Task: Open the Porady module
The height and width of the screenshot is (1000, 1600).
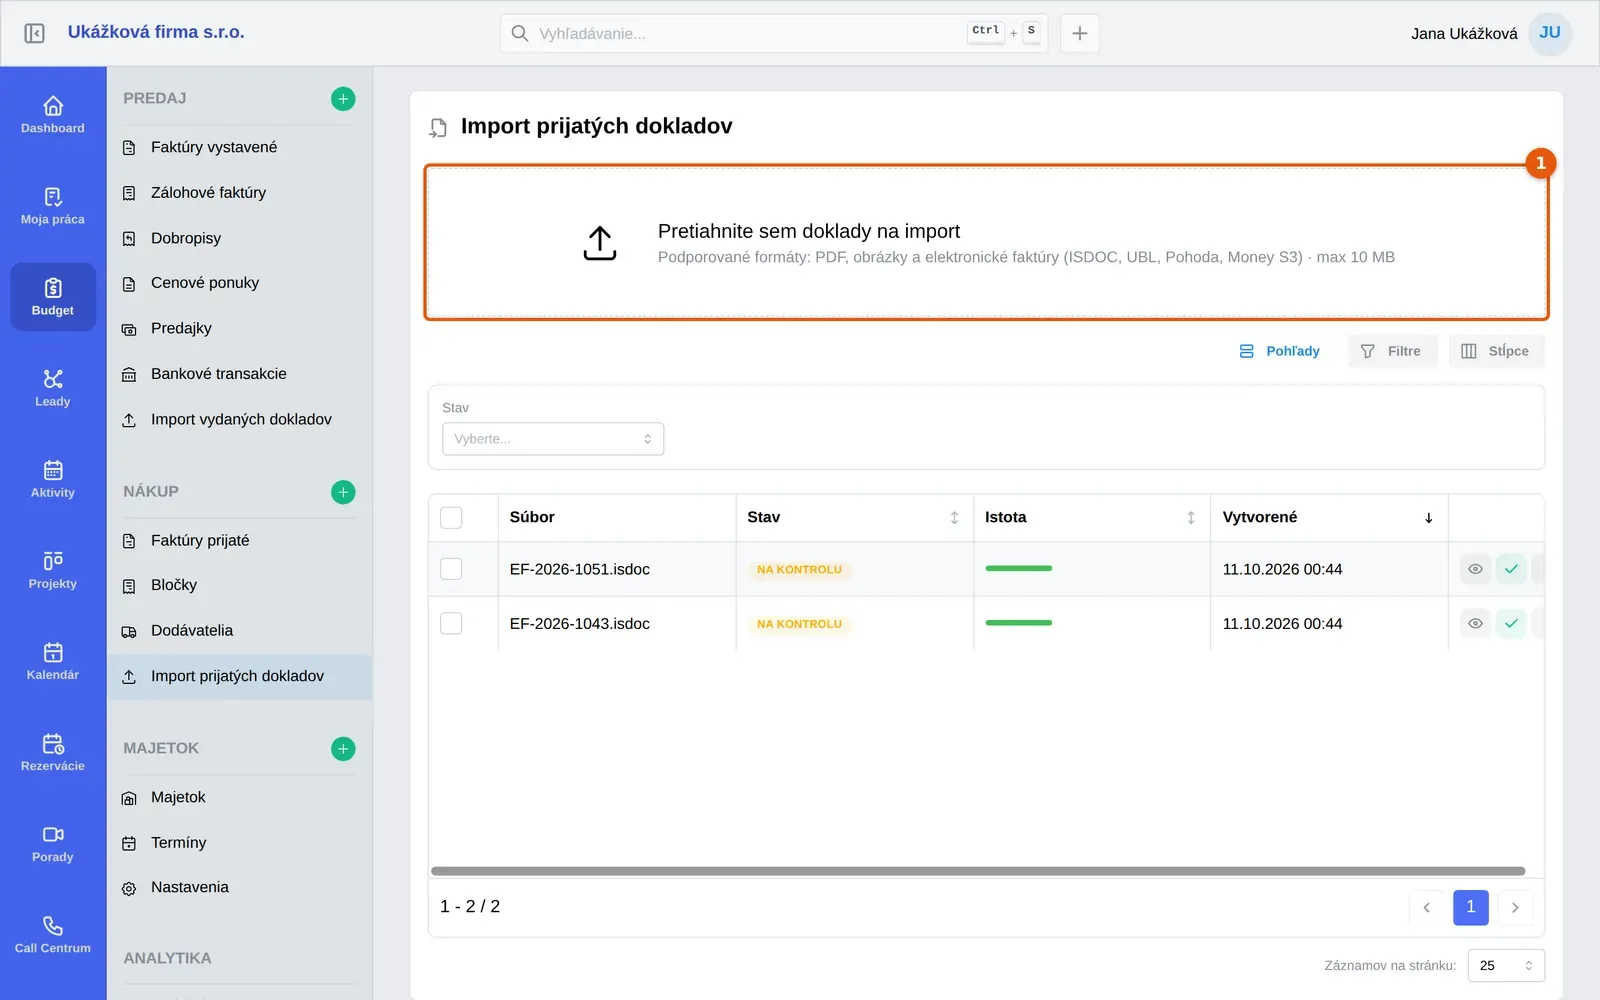Action: tap(53, 843)
